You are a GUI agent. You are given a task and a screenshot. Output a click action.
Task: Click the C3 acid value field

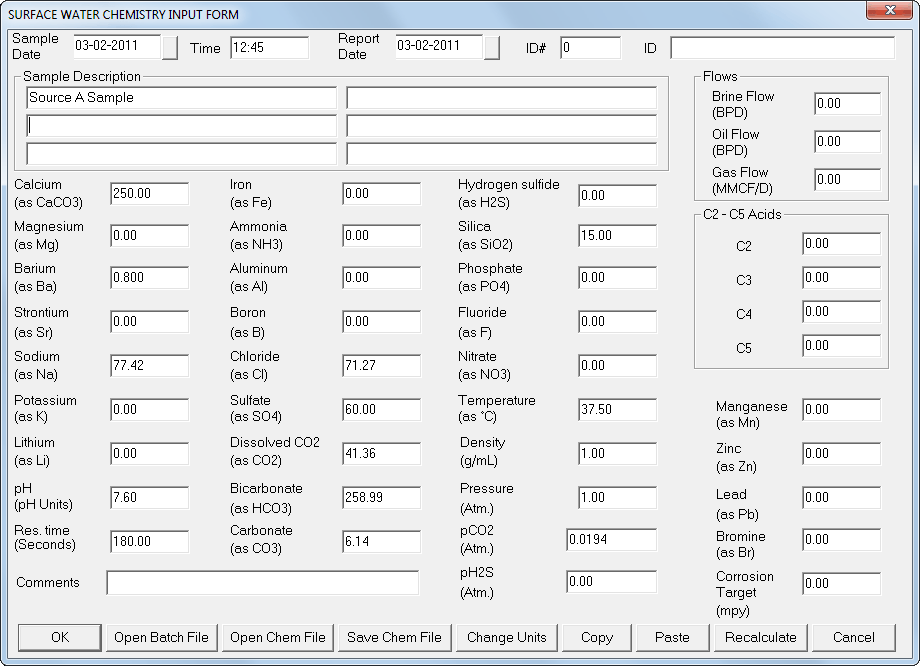841,278
